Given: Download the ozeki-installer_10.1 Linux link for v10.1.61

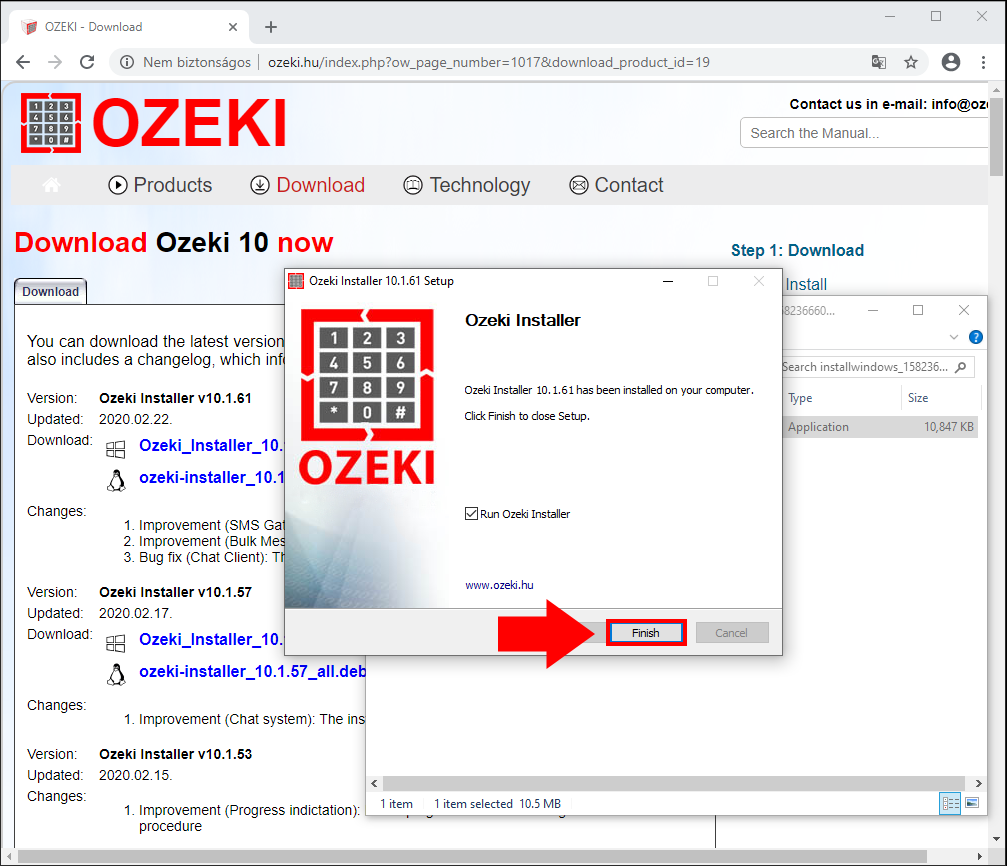Looking at the screenshot, I should coord(211,477).
